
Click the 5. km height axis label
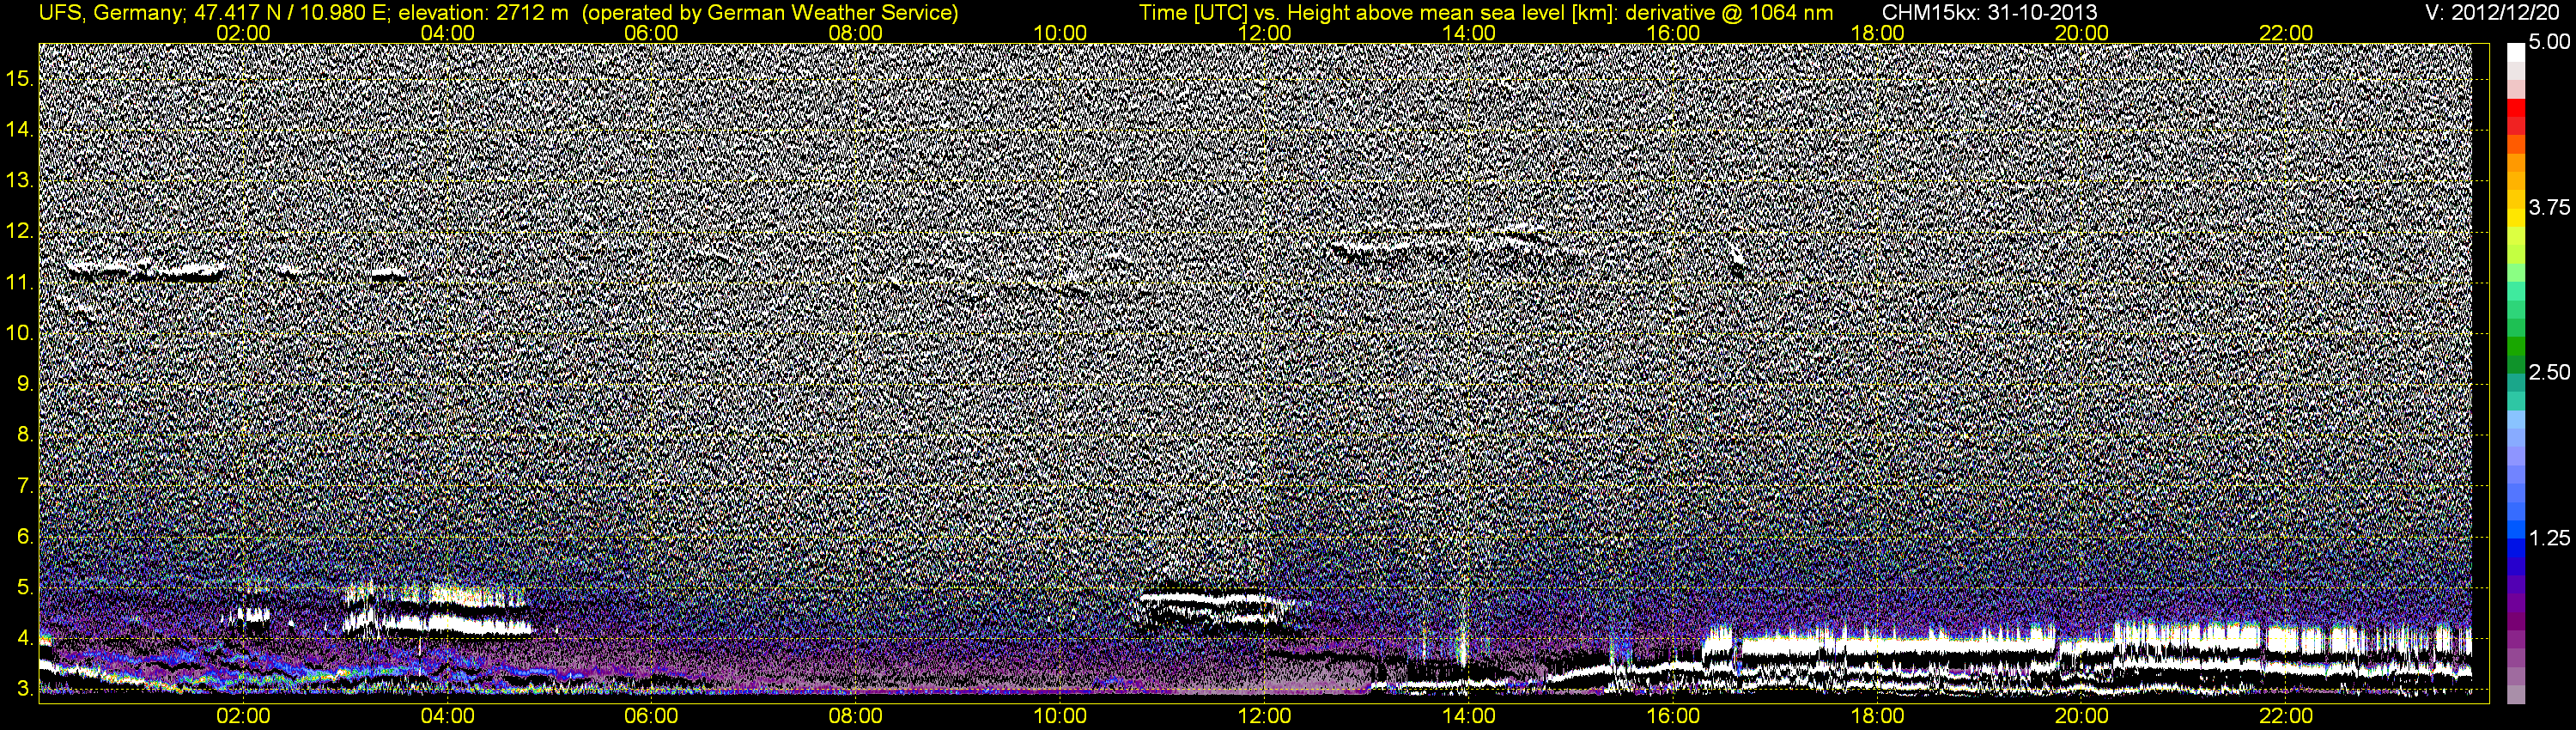click(x=25, y=588)
